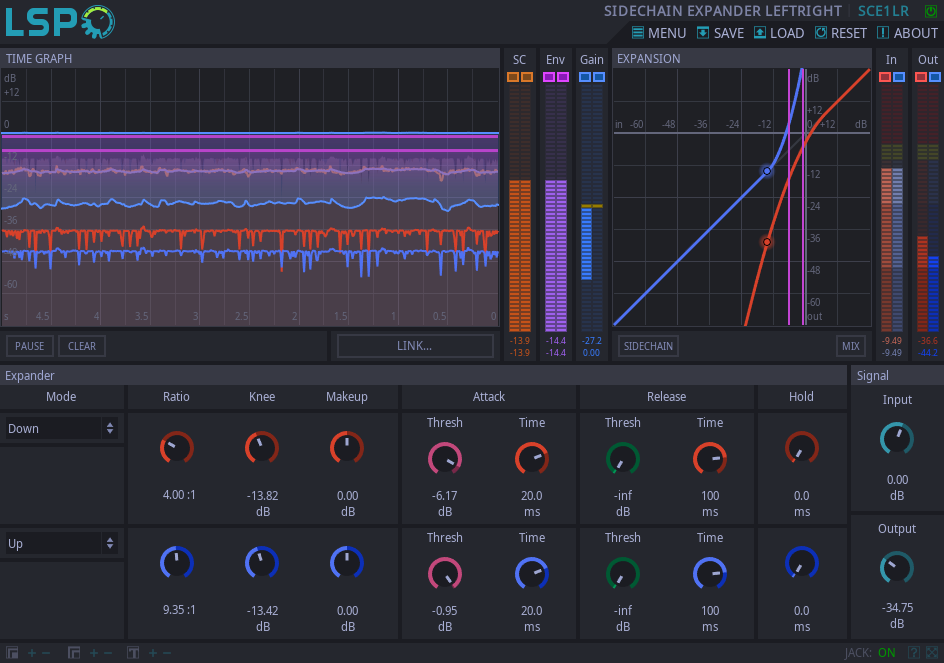Click the blue Attack Time knob in the Up row
This screenshot has height=663, width=944.
click(532, 574)
